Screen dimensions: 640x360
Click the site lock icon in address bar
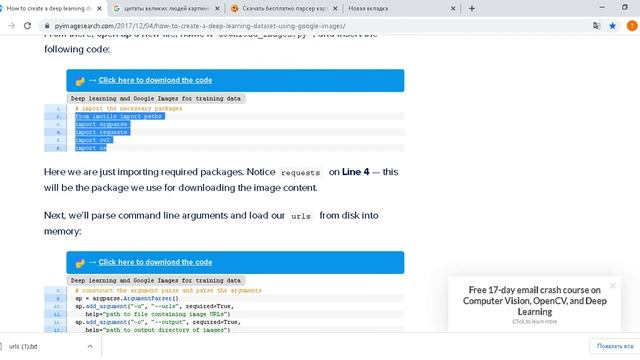[x=47, y=26]
